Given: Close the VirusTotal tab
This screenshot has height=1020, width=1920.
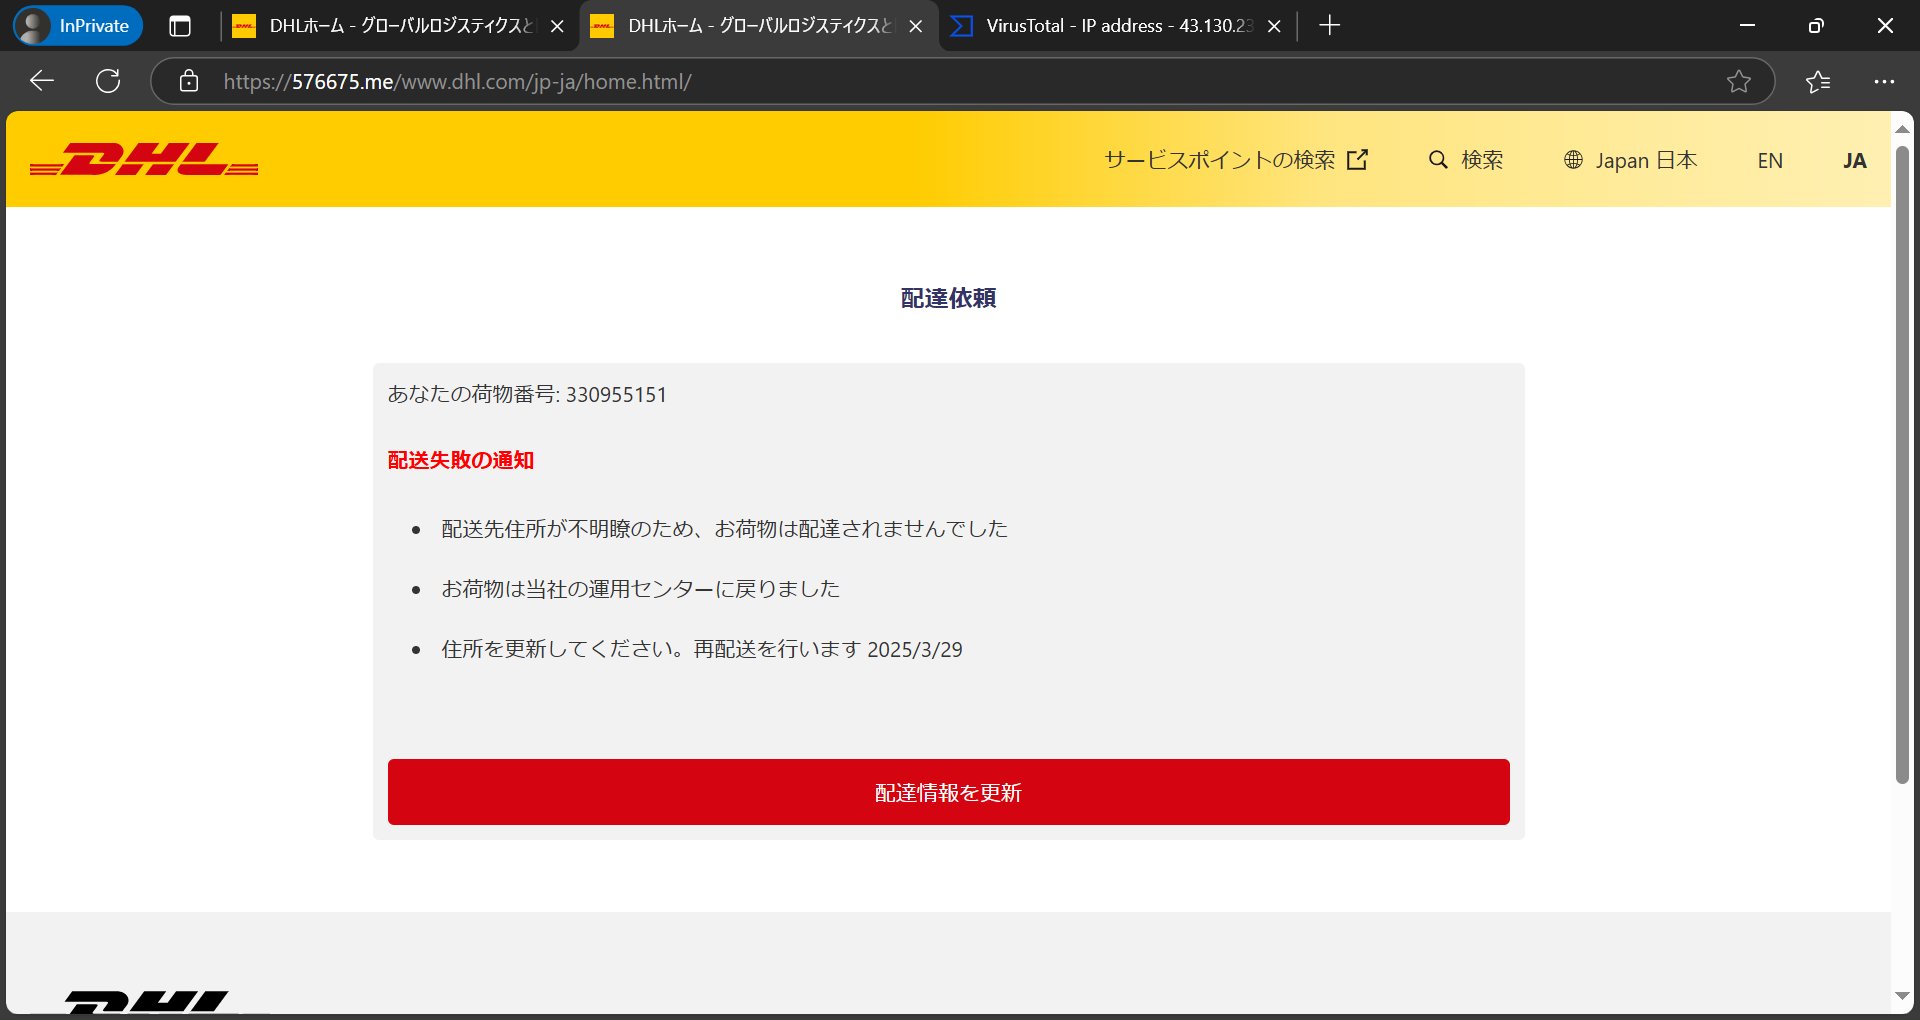Looking at the screenshot, I should coord(1274,26).
